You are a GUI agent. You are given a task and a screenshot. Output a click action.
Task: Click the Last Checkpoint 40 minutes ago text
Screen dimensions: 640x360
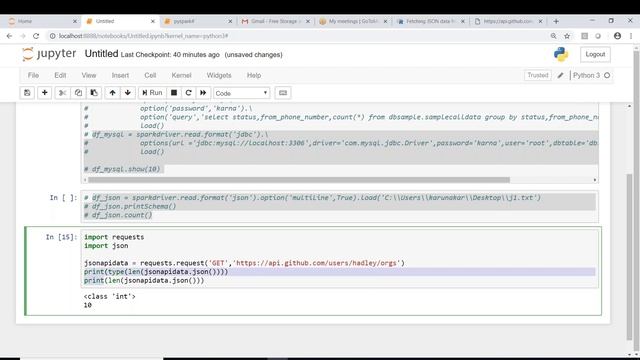coord(170,55)
